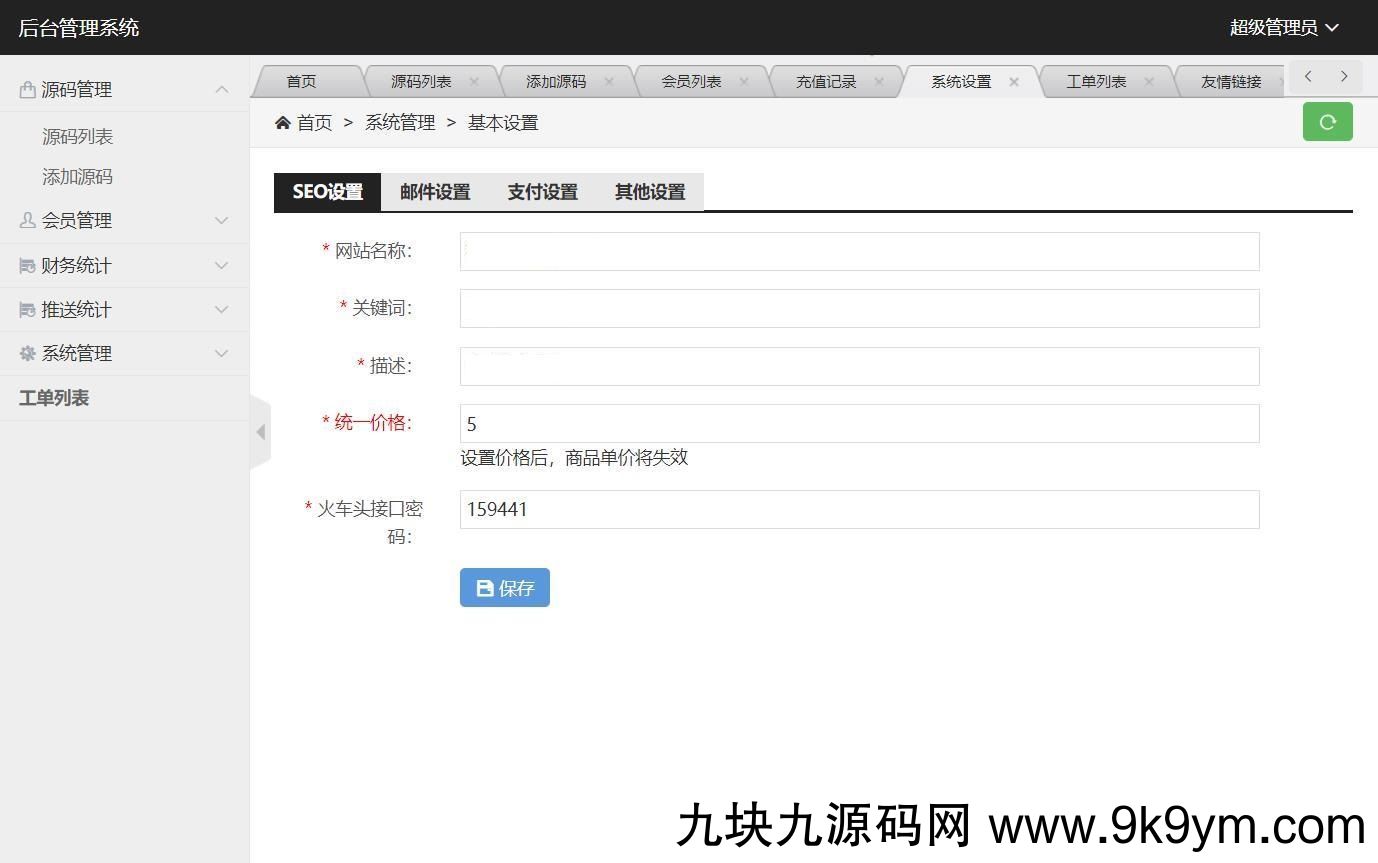Click the 网站名称 input field
This screenshot has height=863, width=1378.
[859, 252]
